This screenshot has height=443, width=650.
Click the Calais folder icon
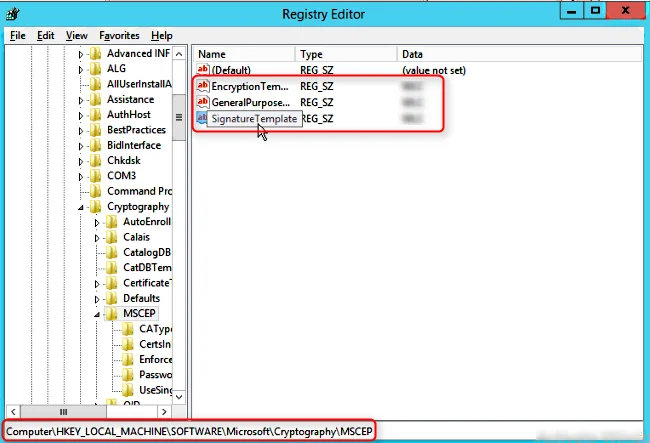point(112,237)
